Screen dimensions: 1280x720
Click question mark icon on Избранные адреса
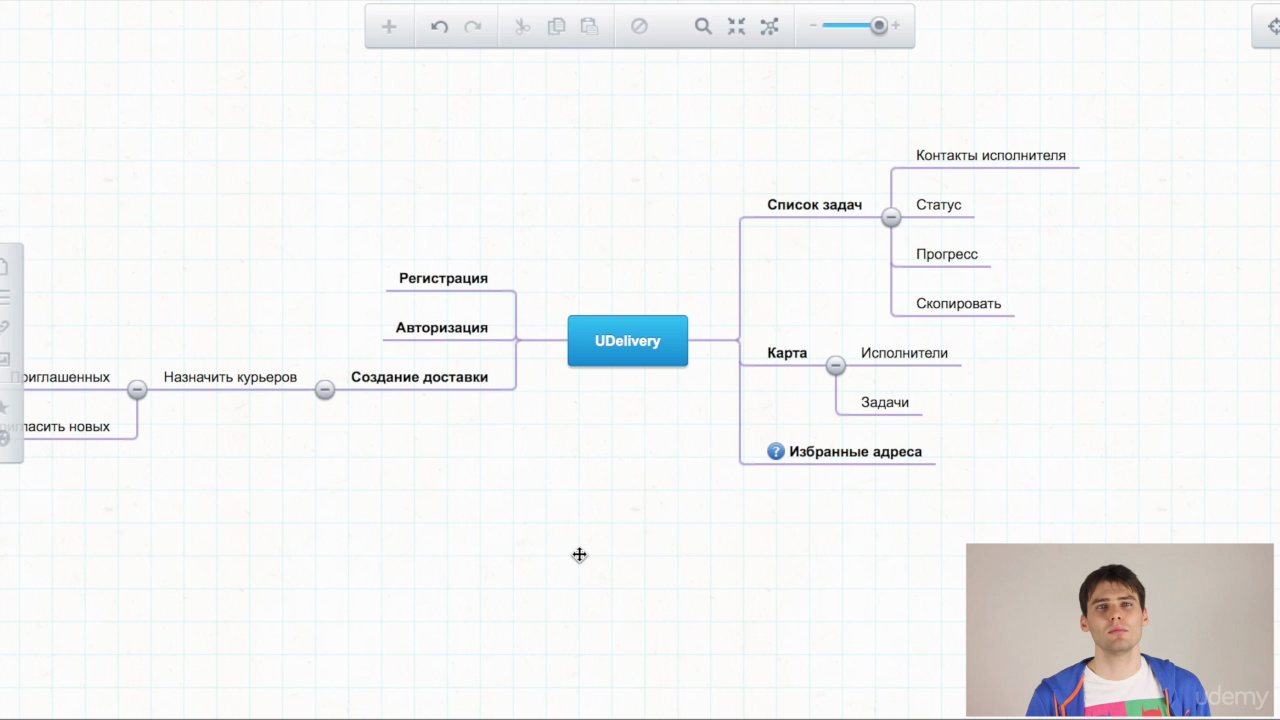[x=776, y=452]
